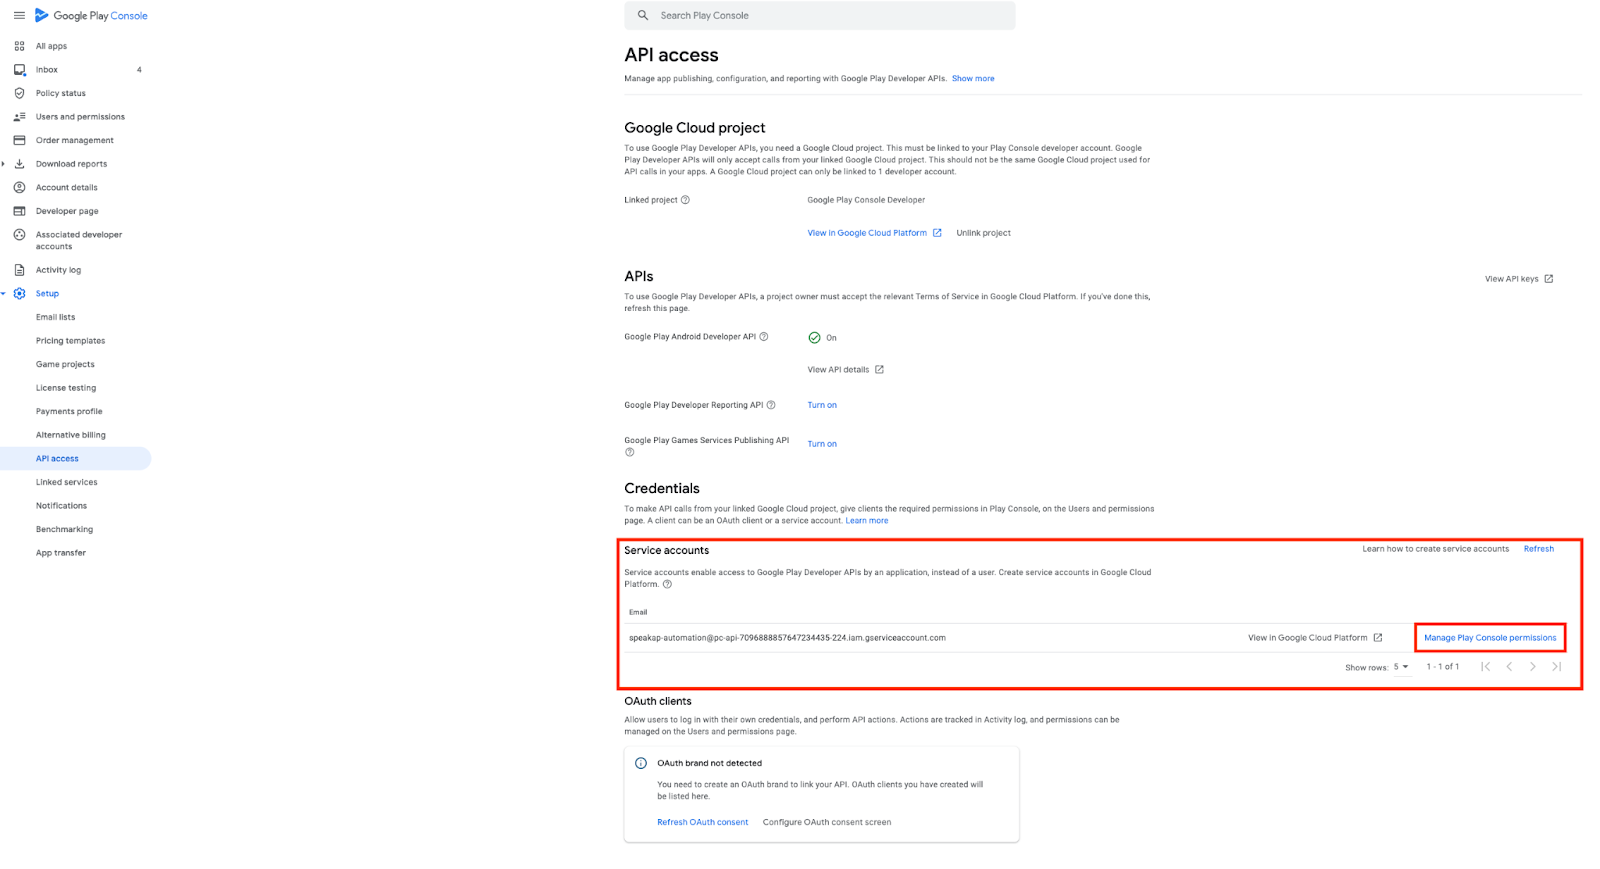
Task: Click the Account details icon
Action: coord(19,187)
